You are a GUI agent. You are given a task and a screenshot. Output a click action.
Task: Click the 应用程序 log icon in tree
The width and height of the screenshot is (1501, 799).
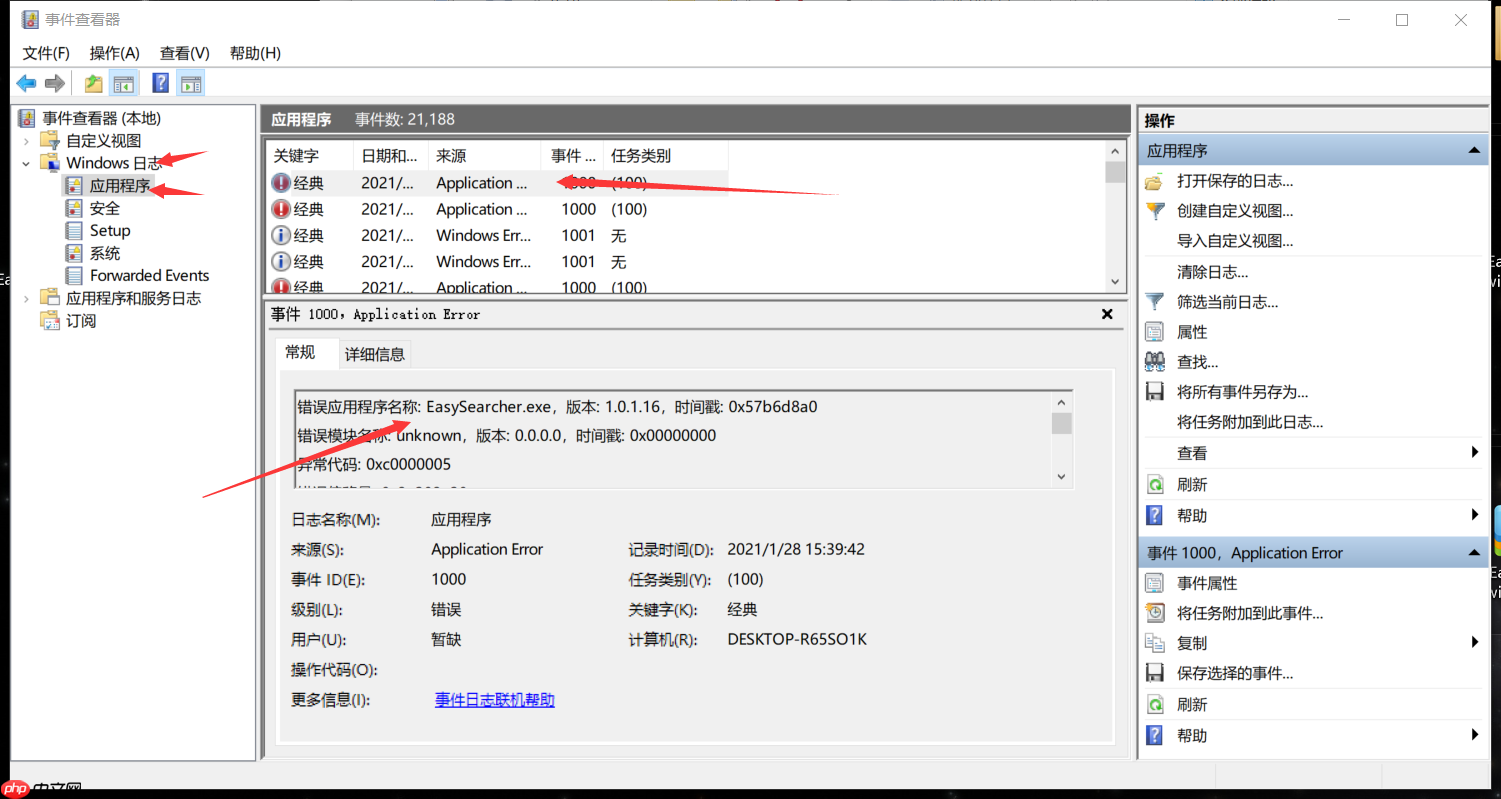click(74, 185)
